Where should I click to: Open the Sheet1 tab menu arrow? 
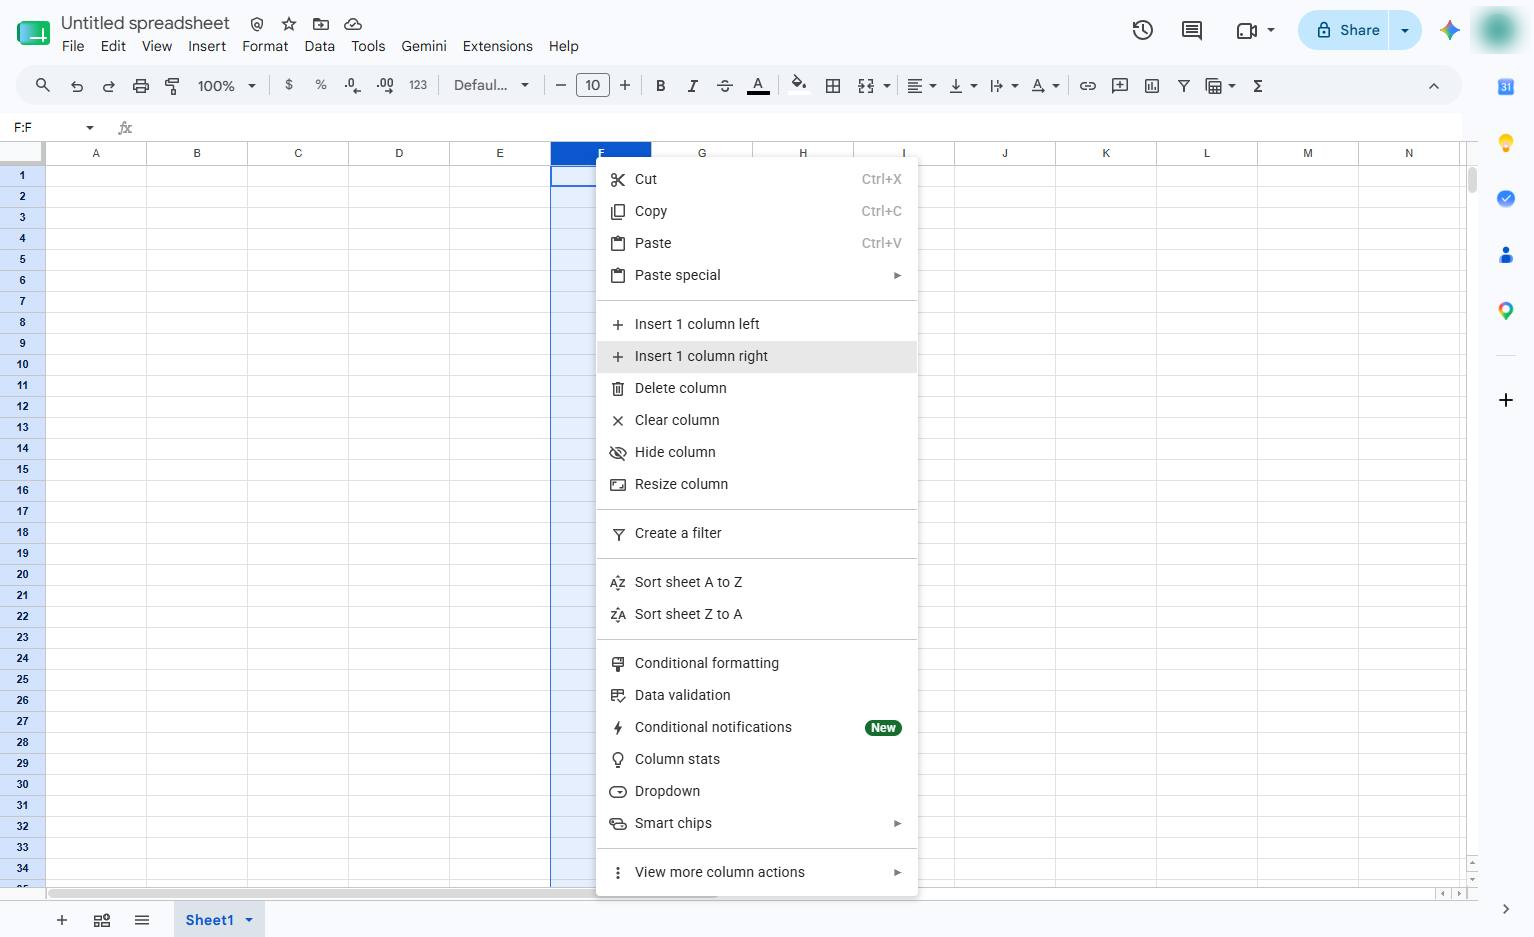249,920
